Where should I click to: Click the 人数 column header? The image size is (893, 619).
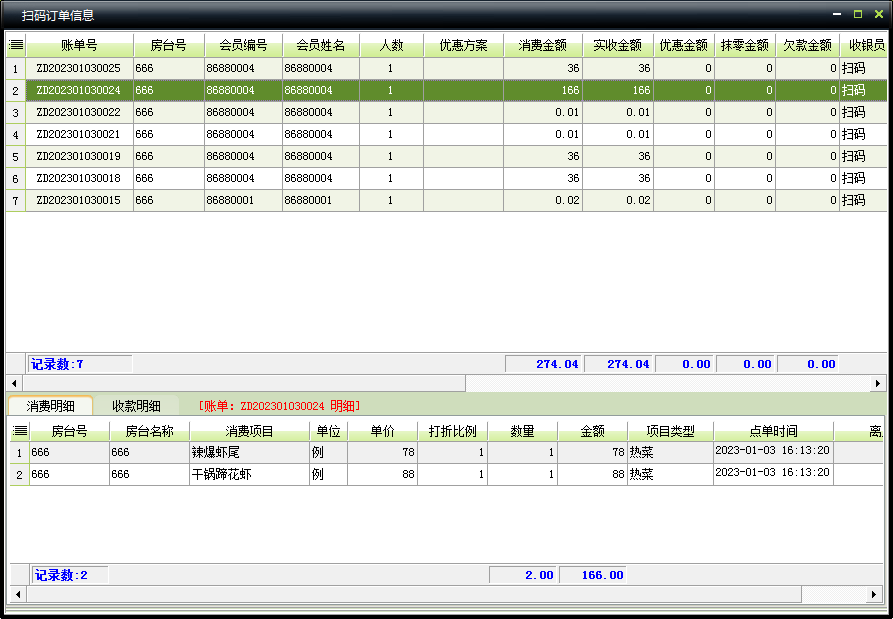point(391,45)
